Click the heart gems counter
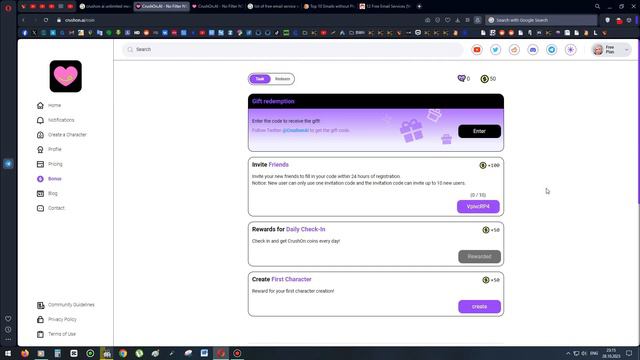 [464, 79]
